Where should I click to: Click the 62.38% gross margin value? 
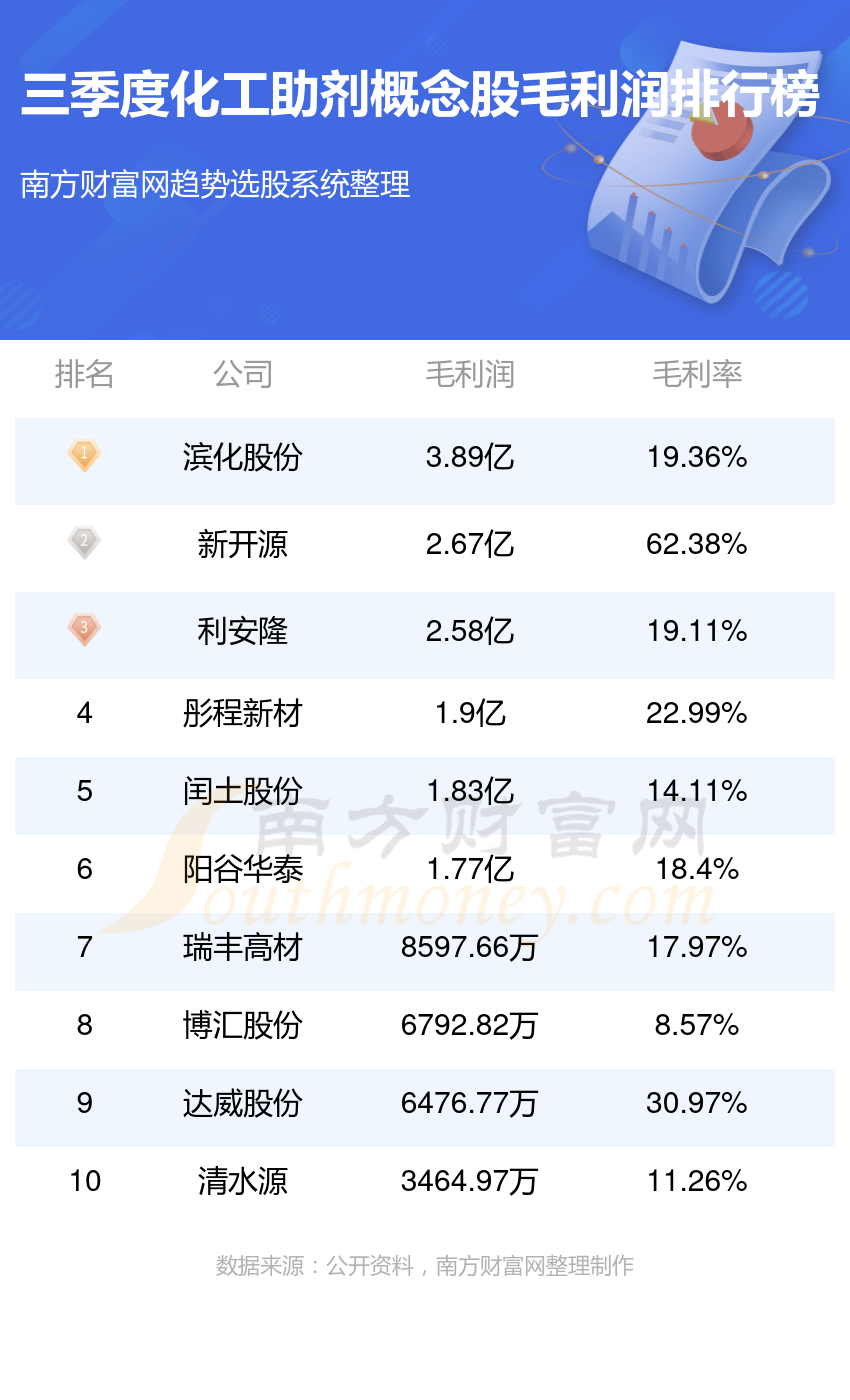697,544
